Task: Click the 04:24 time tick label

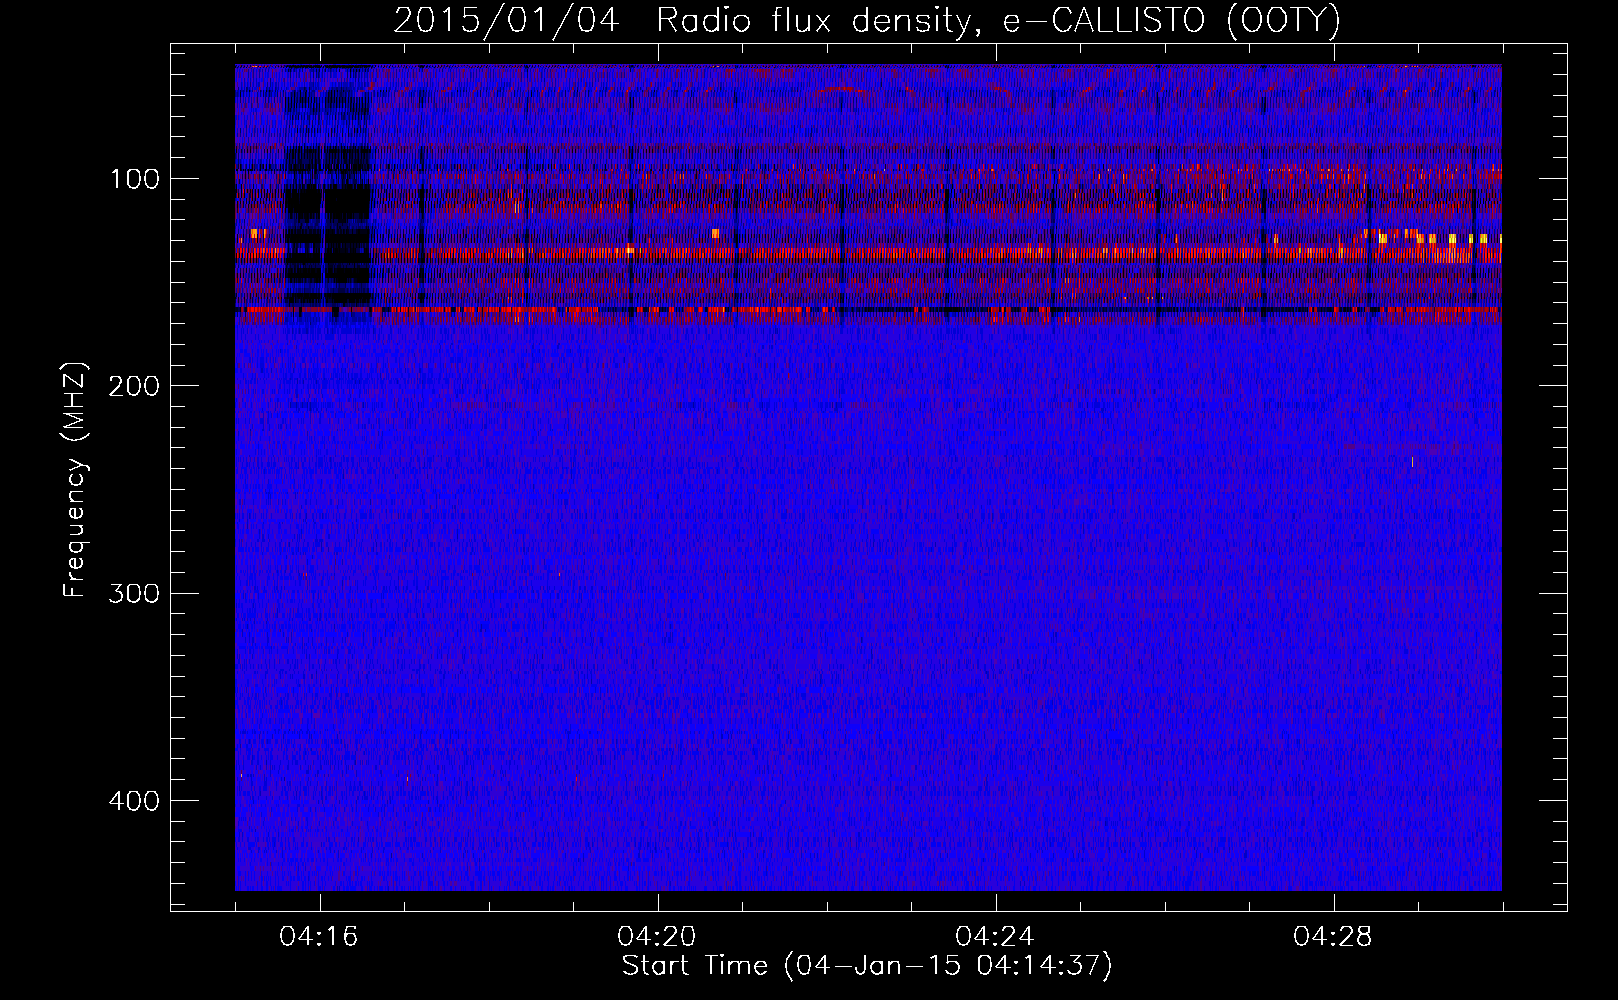Action: pyautogui.click(x=995, y=937)
